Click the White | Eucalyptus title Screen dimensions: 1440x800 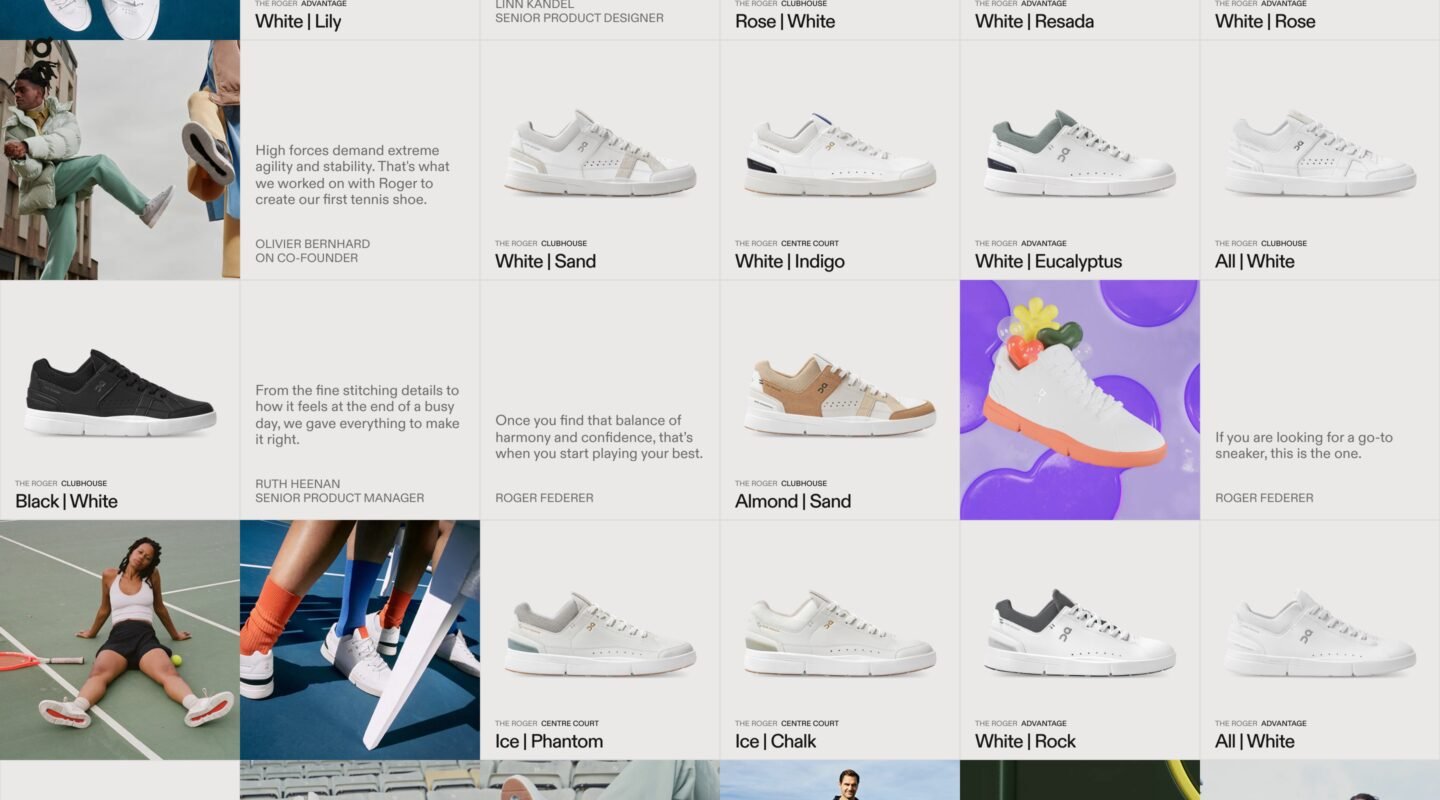[1049, 261]
